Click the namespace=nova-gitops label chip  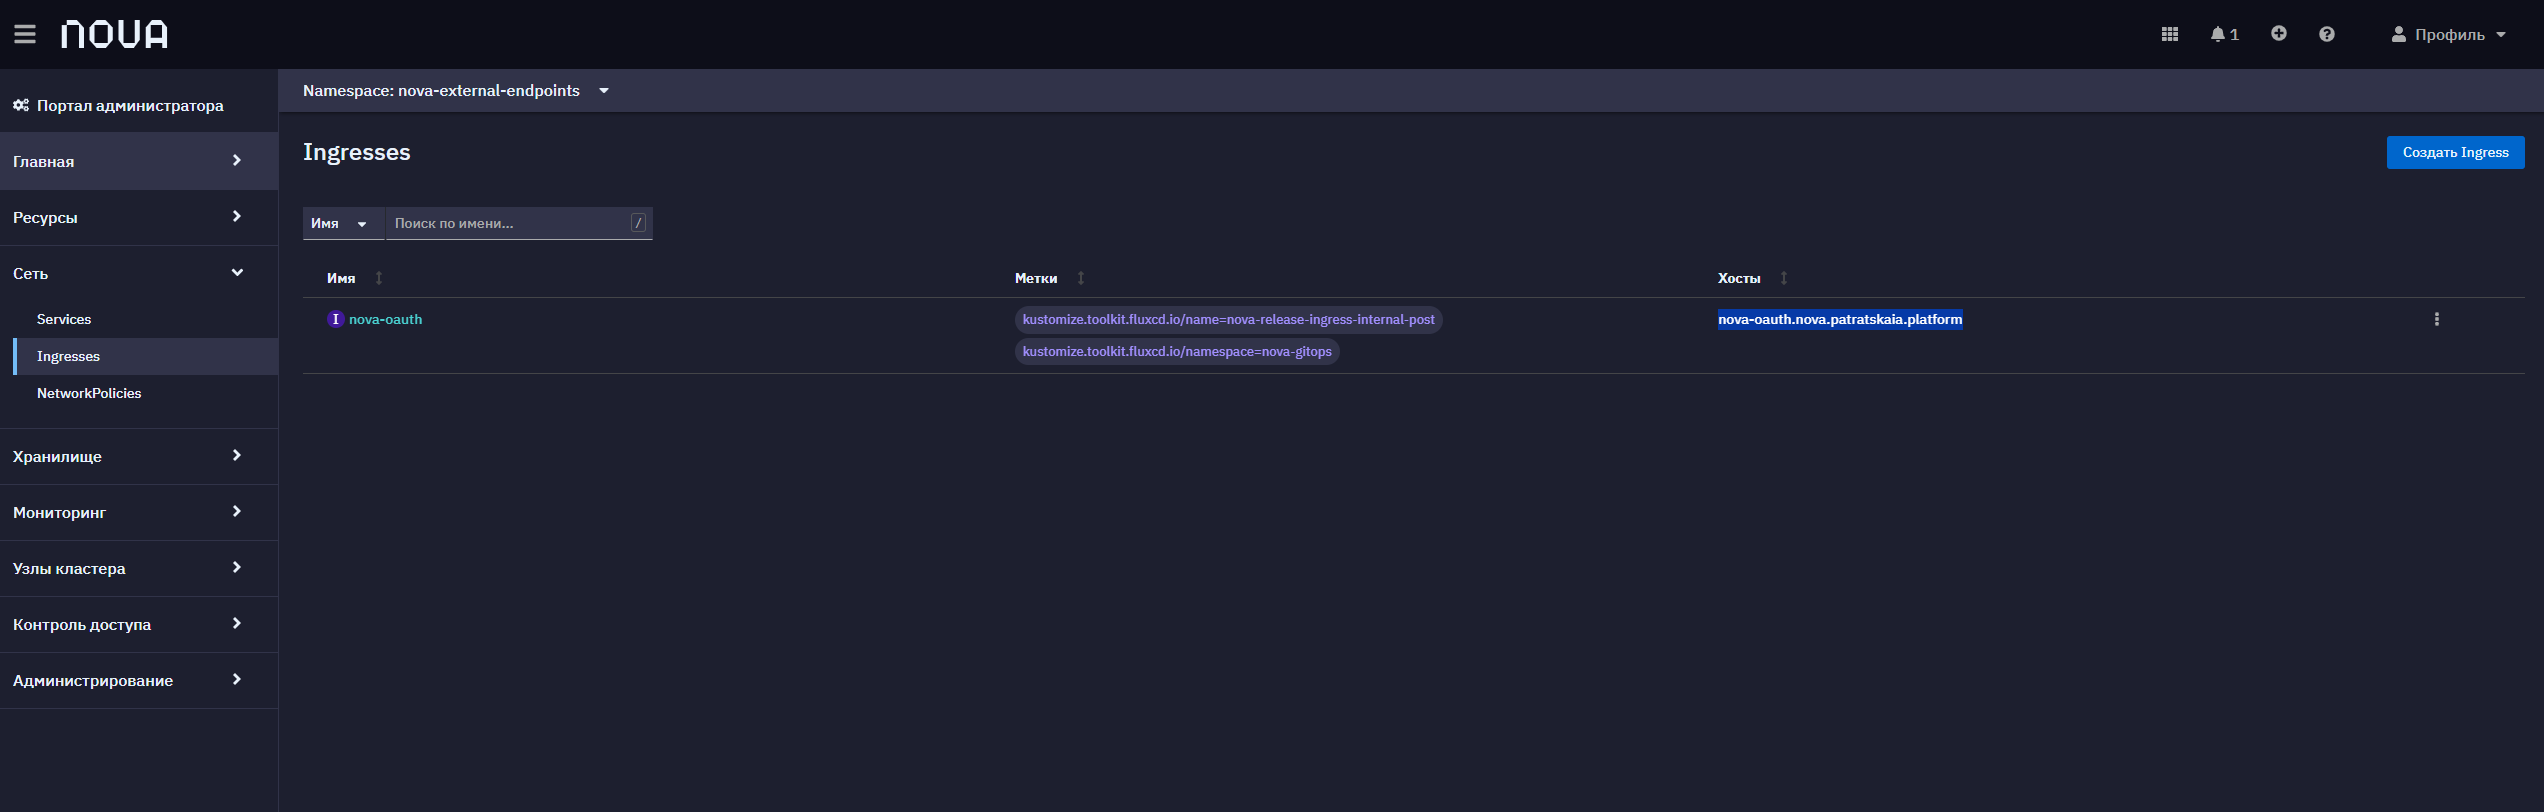point(1177,352)
